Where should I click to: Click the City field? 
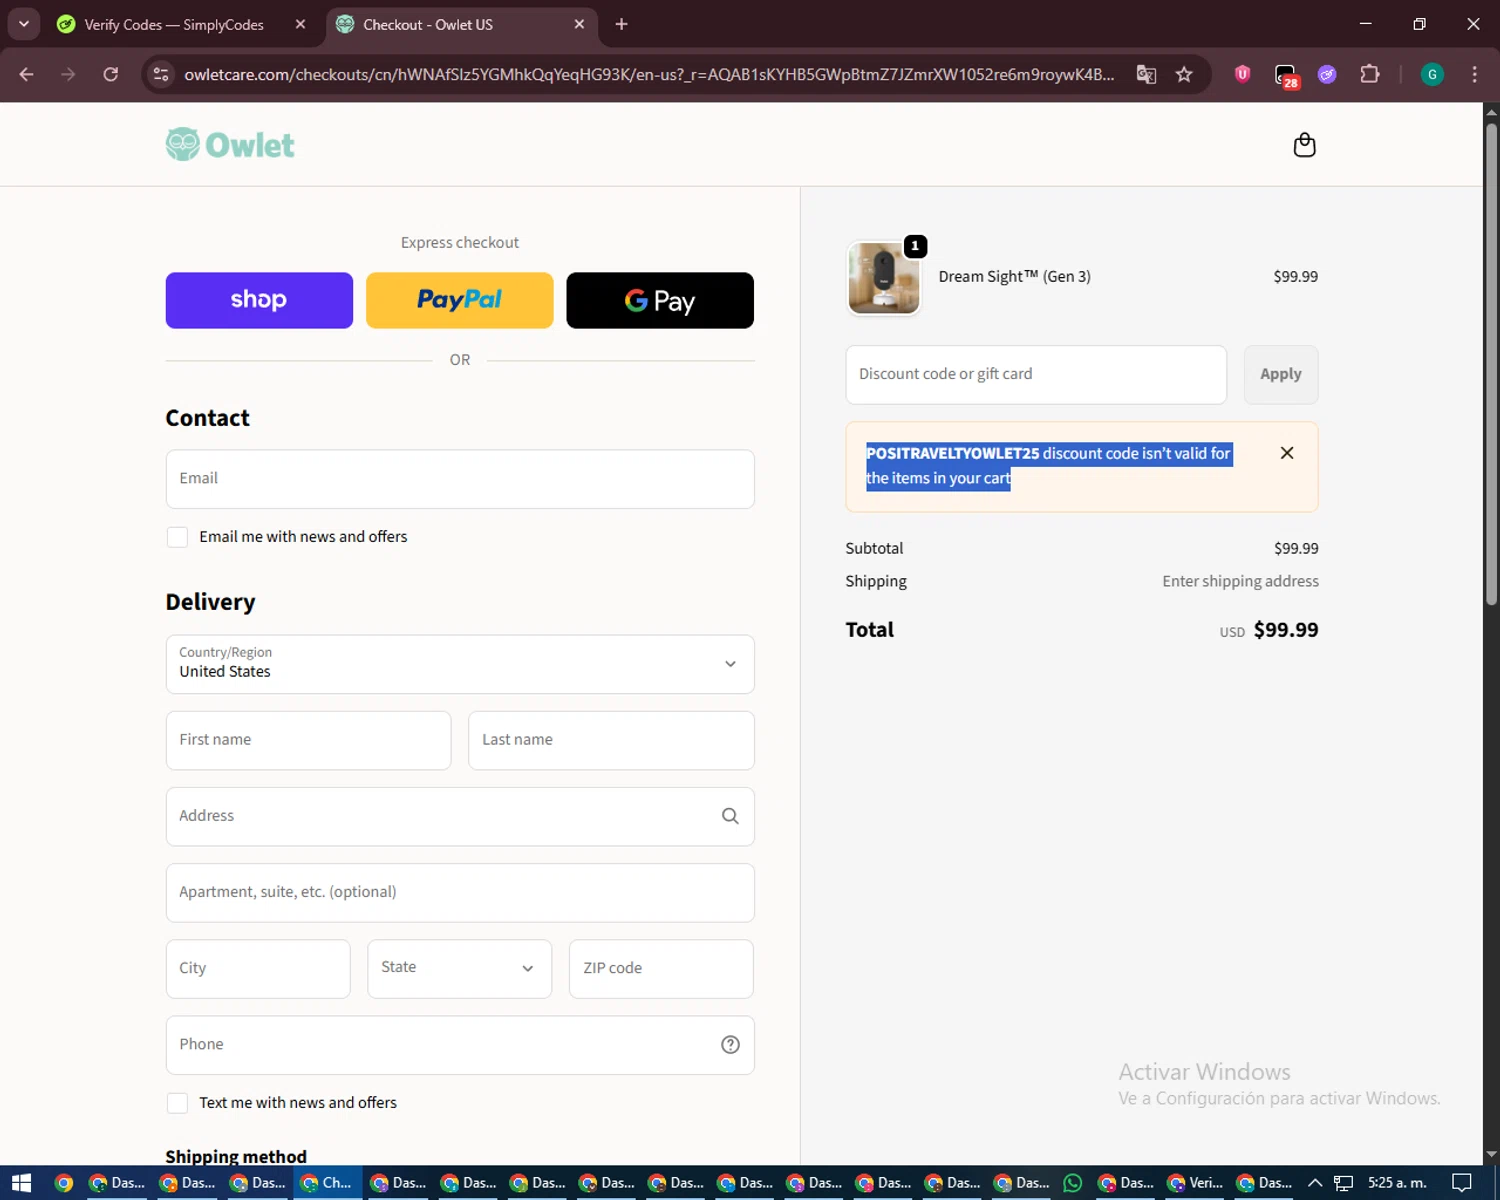(258, 968)
